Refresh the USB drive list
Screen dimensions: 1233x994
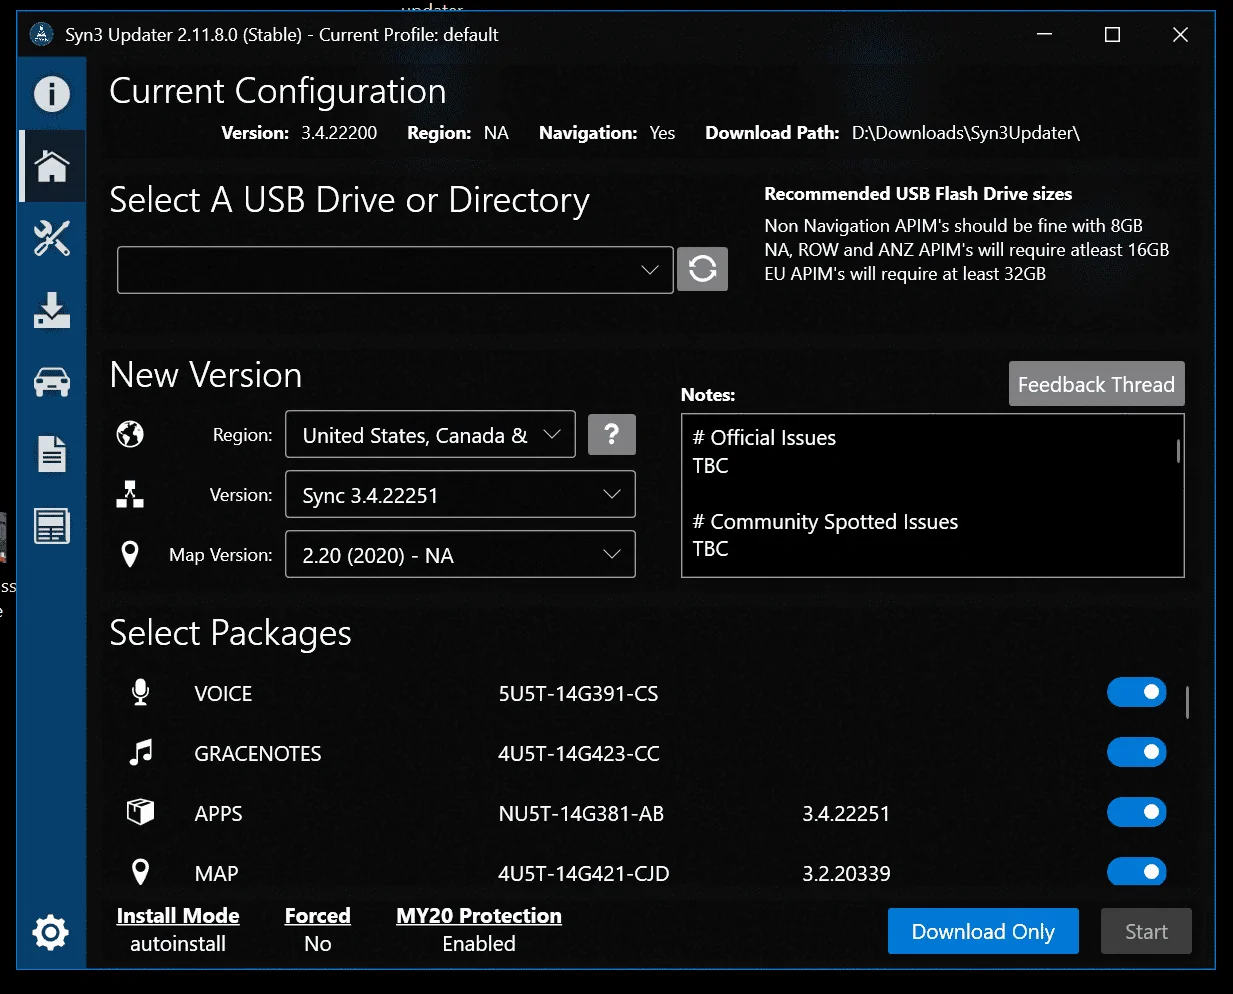pyautogui.click(x=702, y=269)
